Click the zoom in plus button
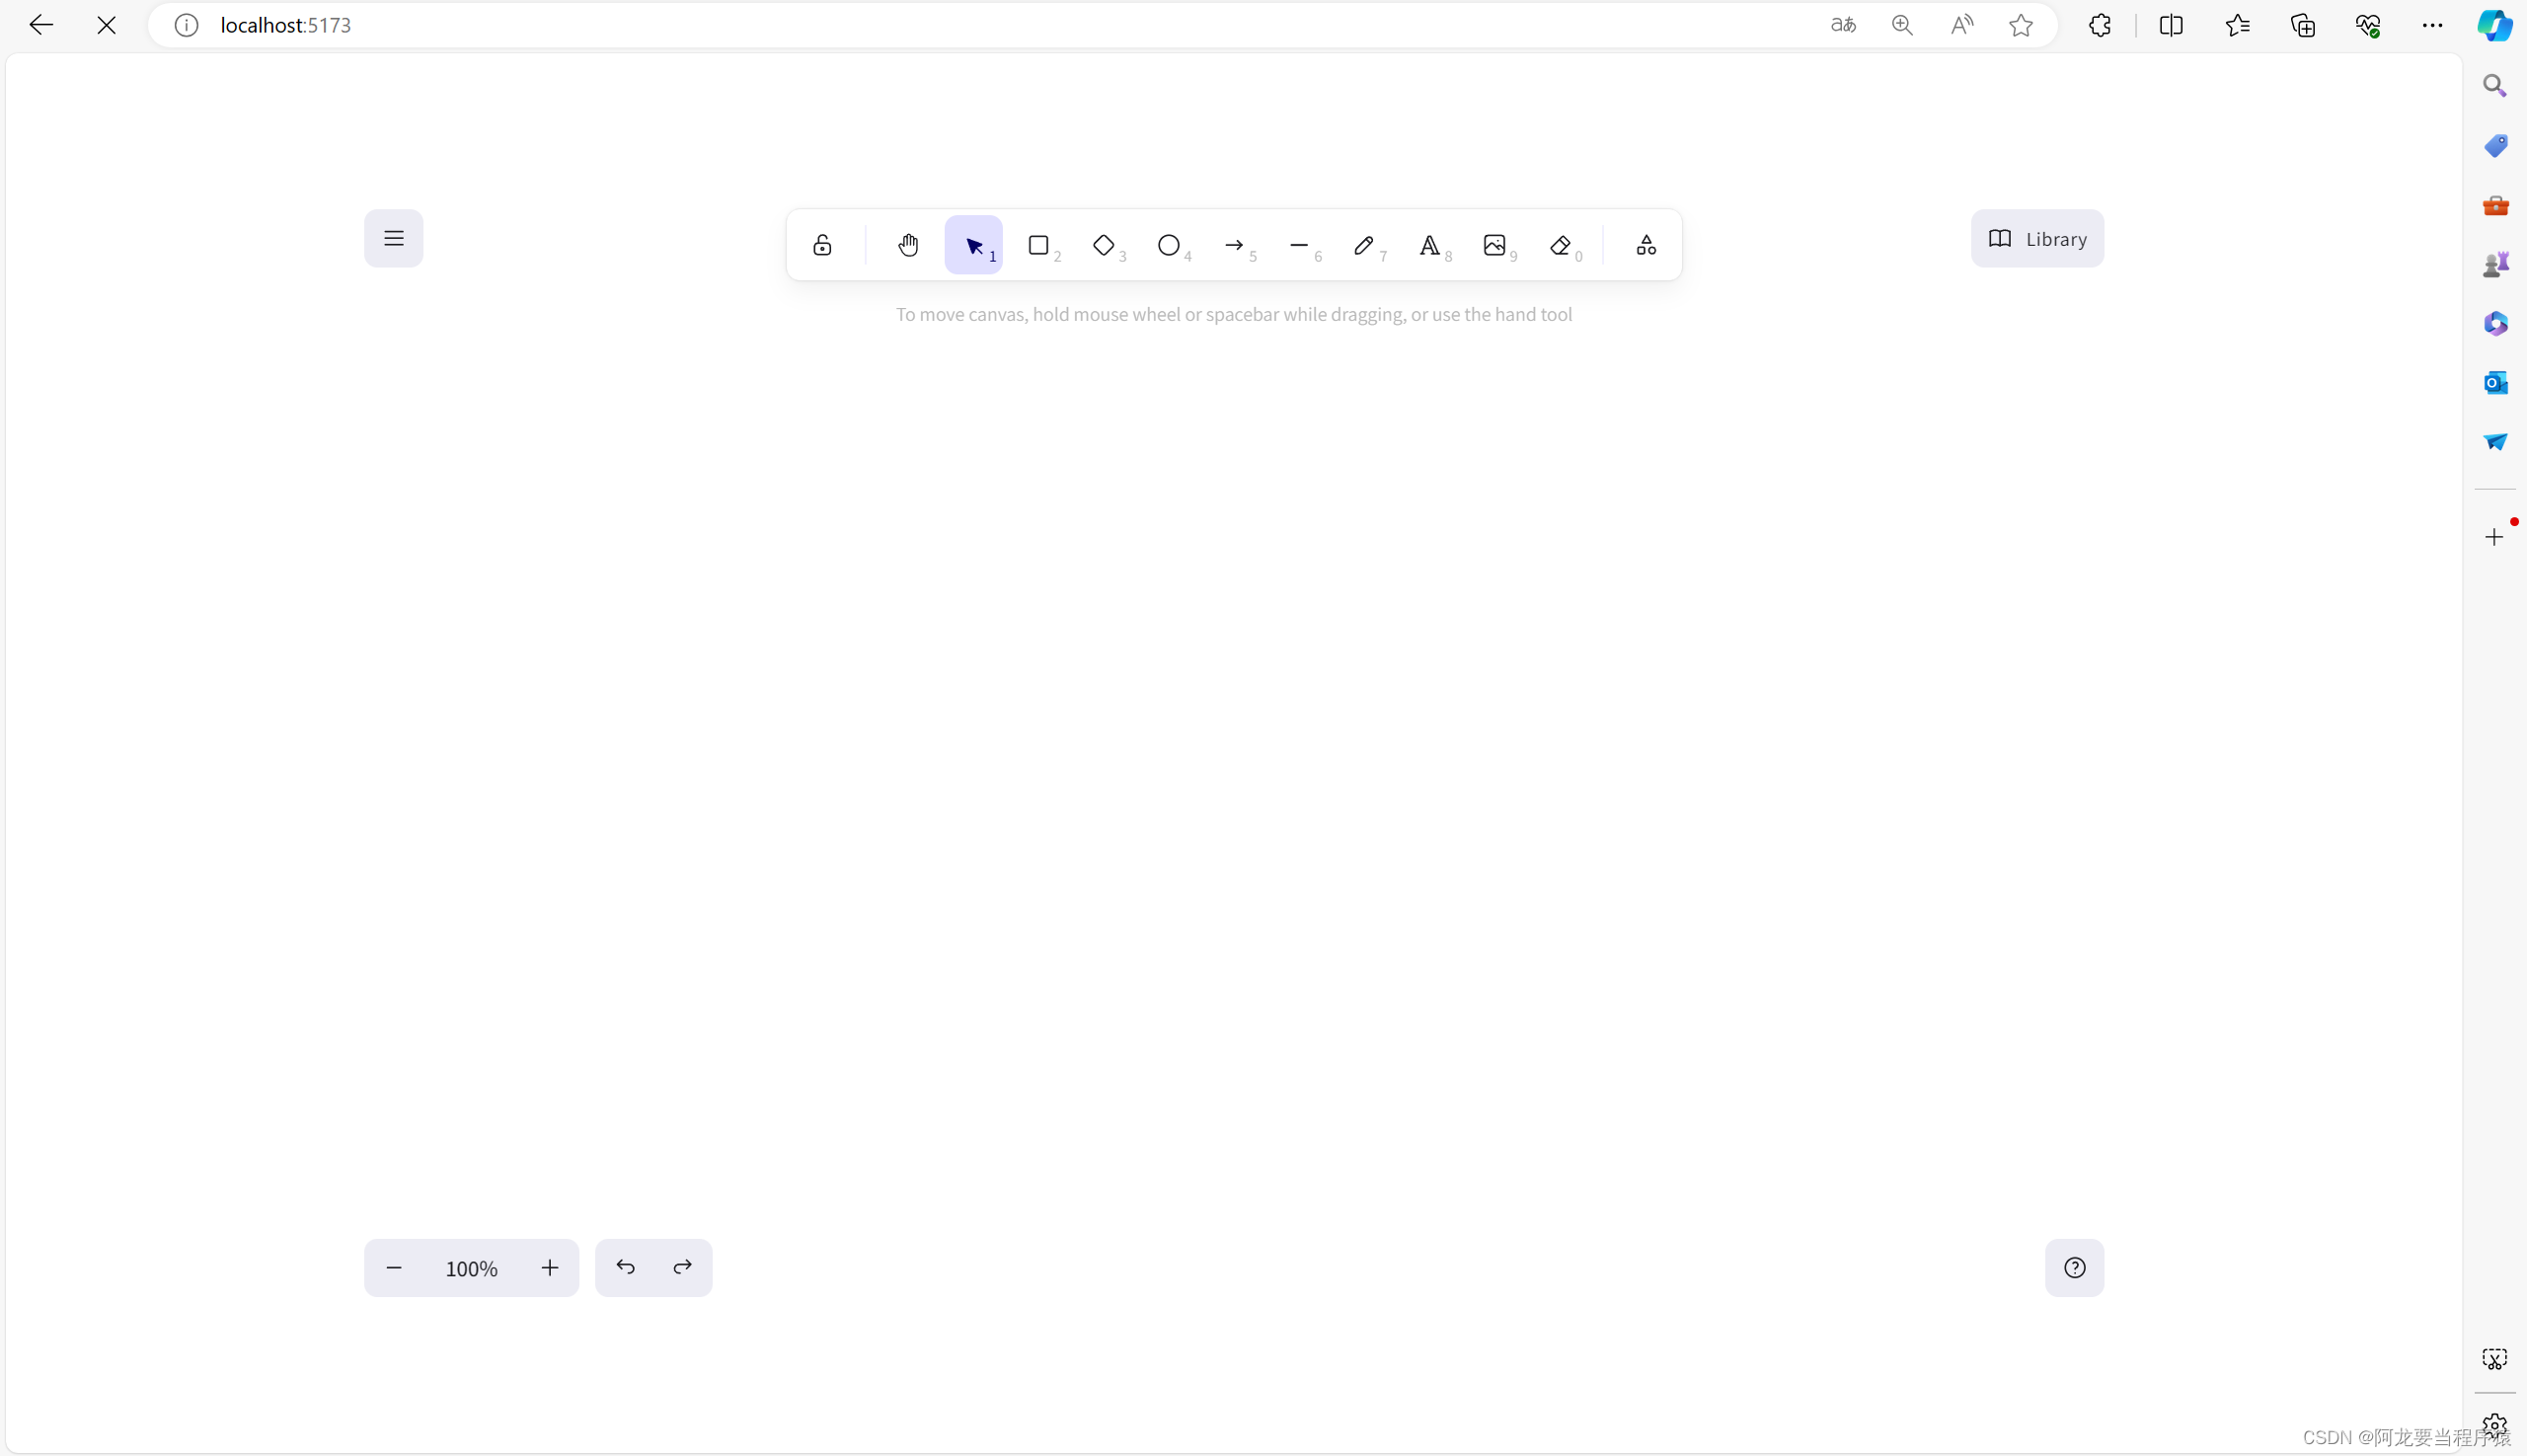This screenshot has height=1456, width=2527. tap(550, 1268)
